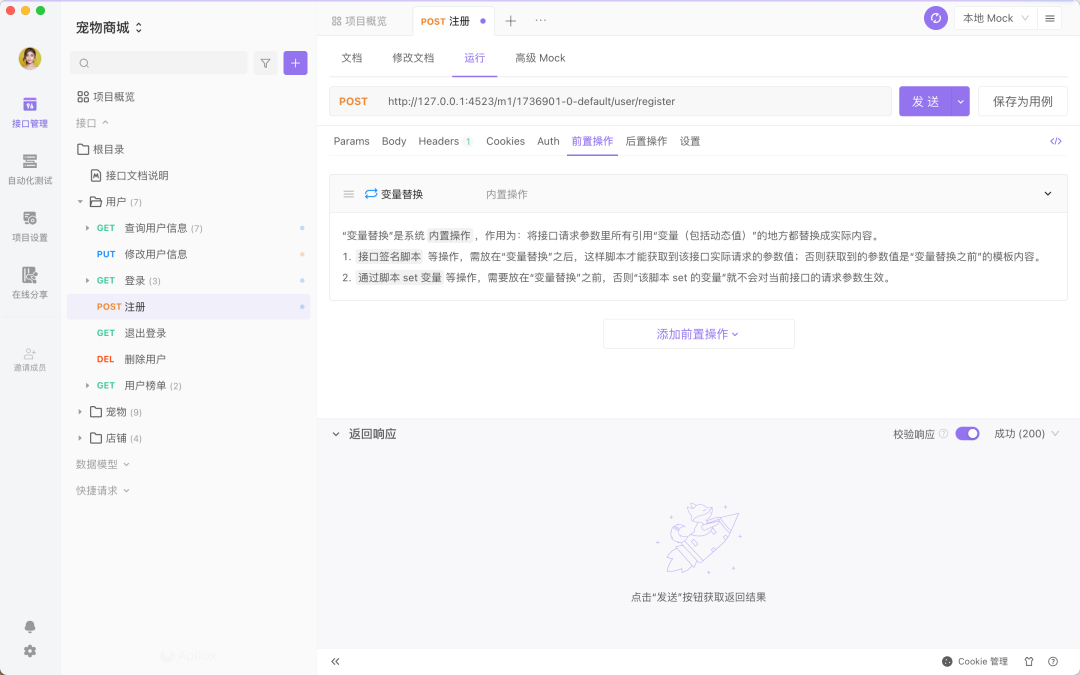Select the Headers tab
Image resolution: width=1080 pixels, height=675 pixels.
tap(440, 141)
